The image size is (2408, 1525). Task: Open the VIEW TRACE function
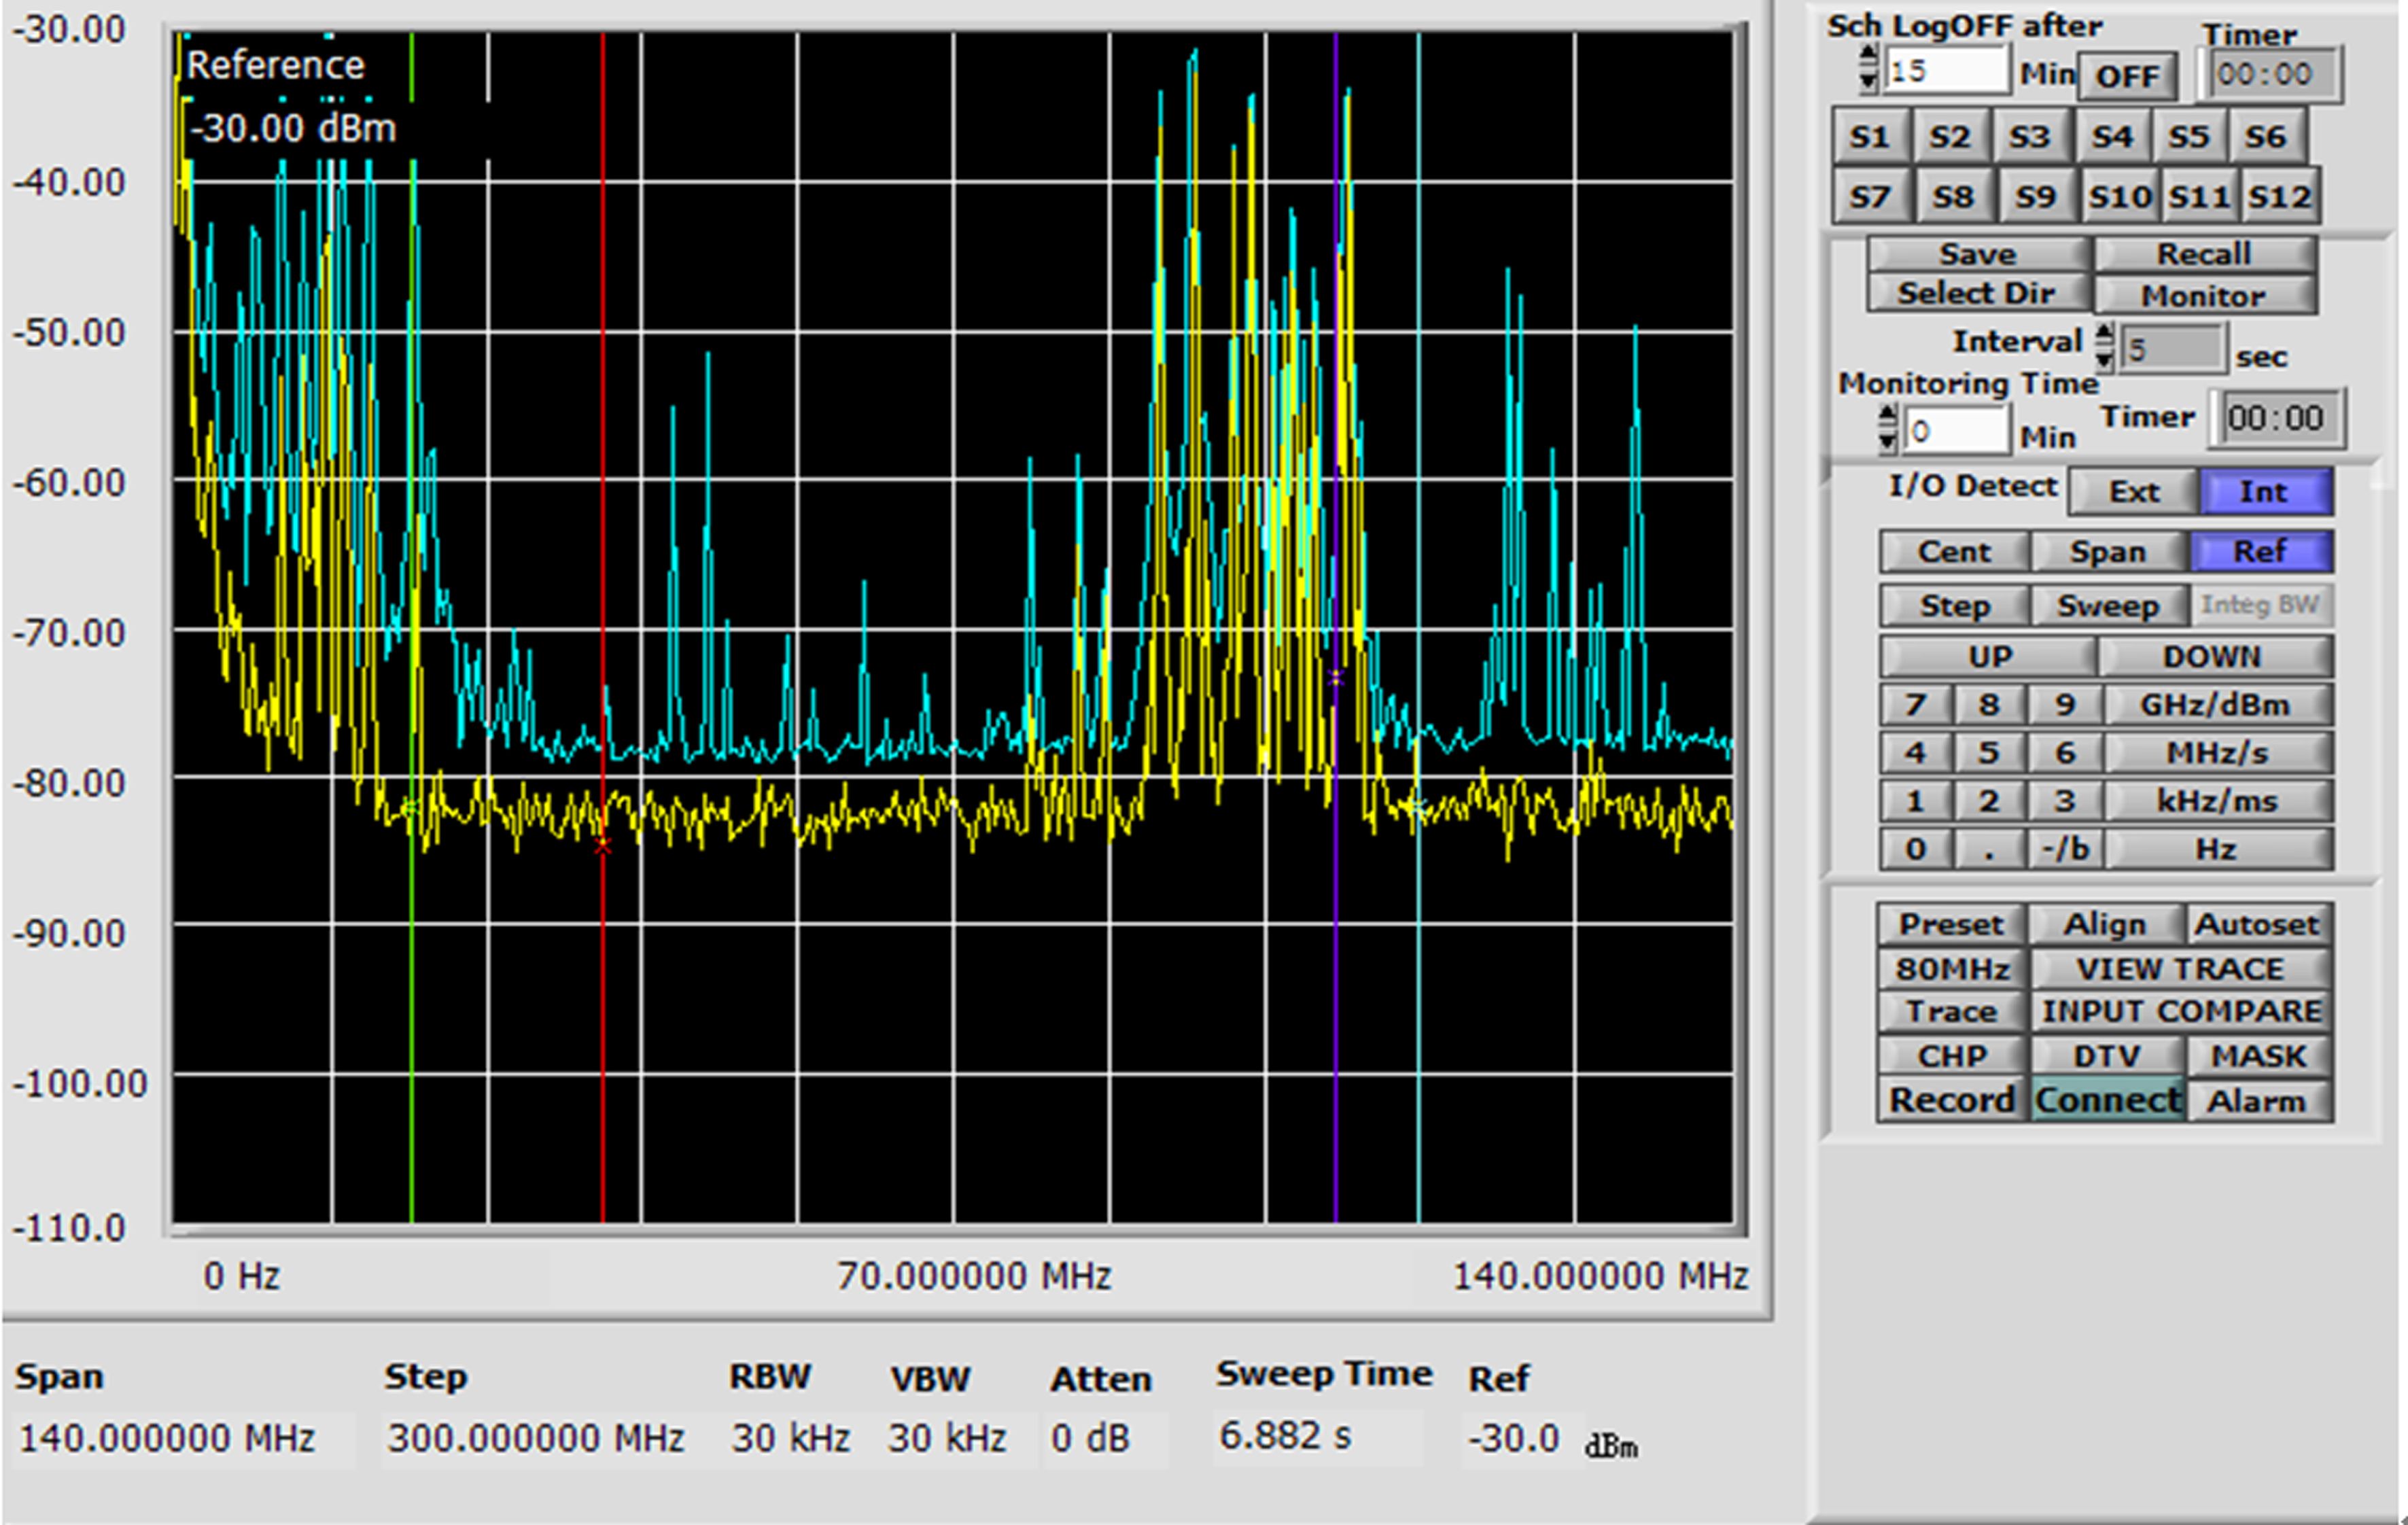pyautogui.click(x=2180, y=969)
